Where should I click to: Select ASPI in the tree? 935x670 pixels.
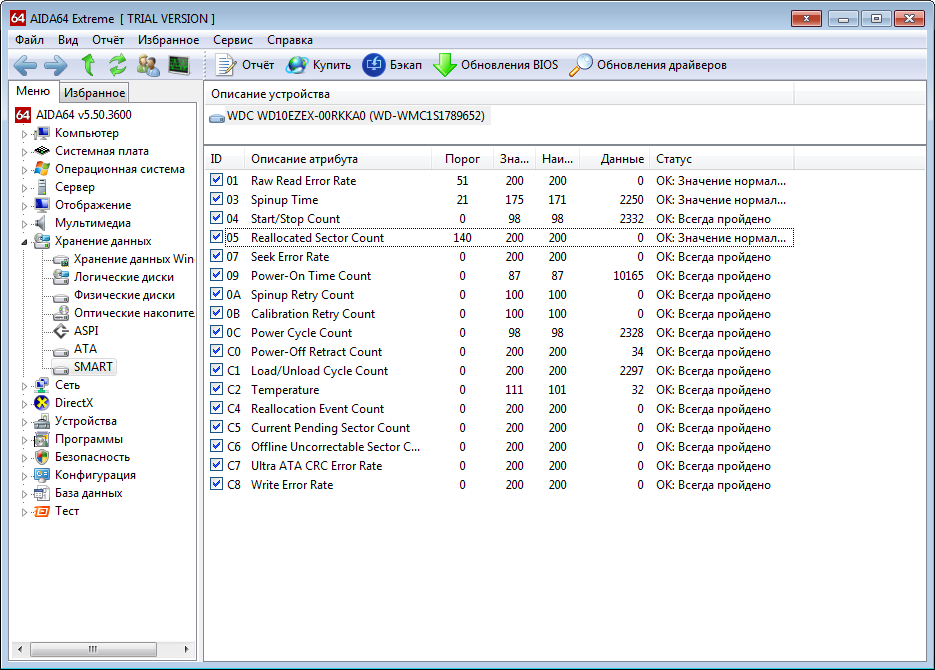coord(86,330)
